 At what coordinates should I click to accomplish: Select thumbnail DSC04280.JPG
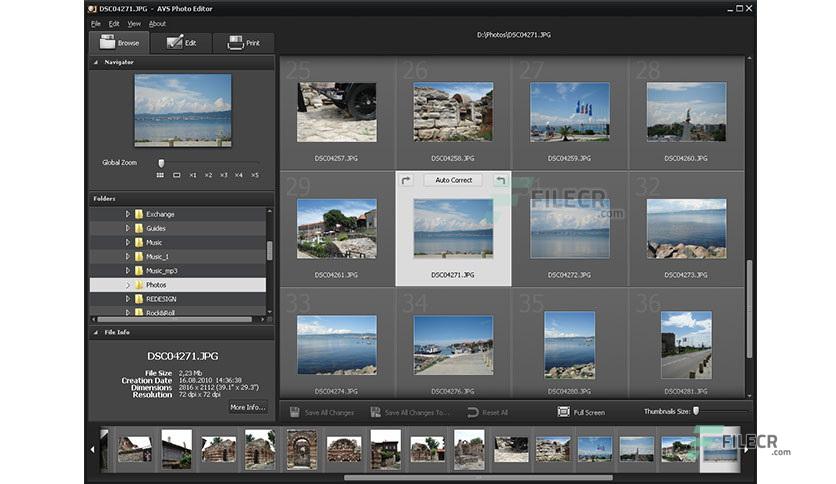tap(569, 345)
